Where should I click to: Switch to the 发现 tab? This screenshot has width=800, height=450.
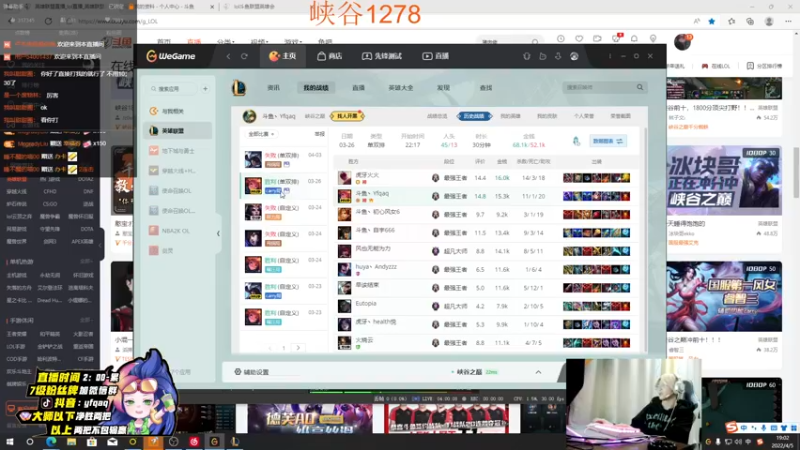[443, 88]
